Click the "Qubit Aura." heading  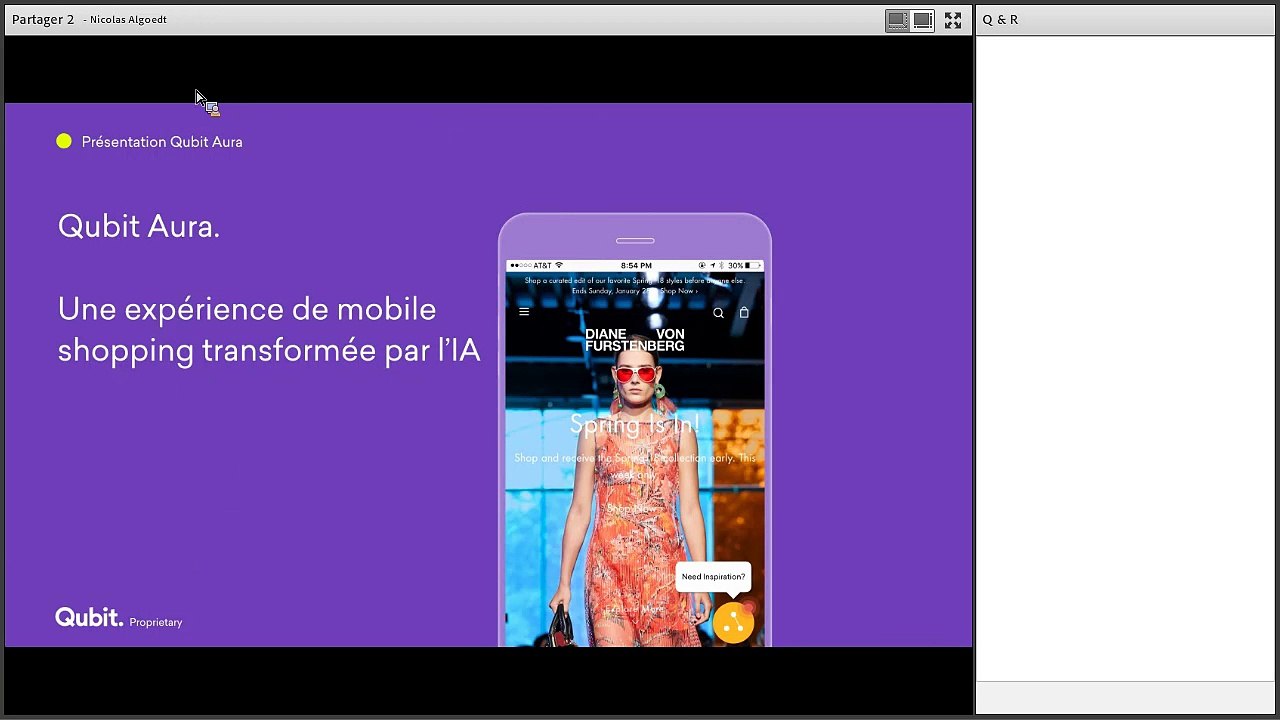138,227
